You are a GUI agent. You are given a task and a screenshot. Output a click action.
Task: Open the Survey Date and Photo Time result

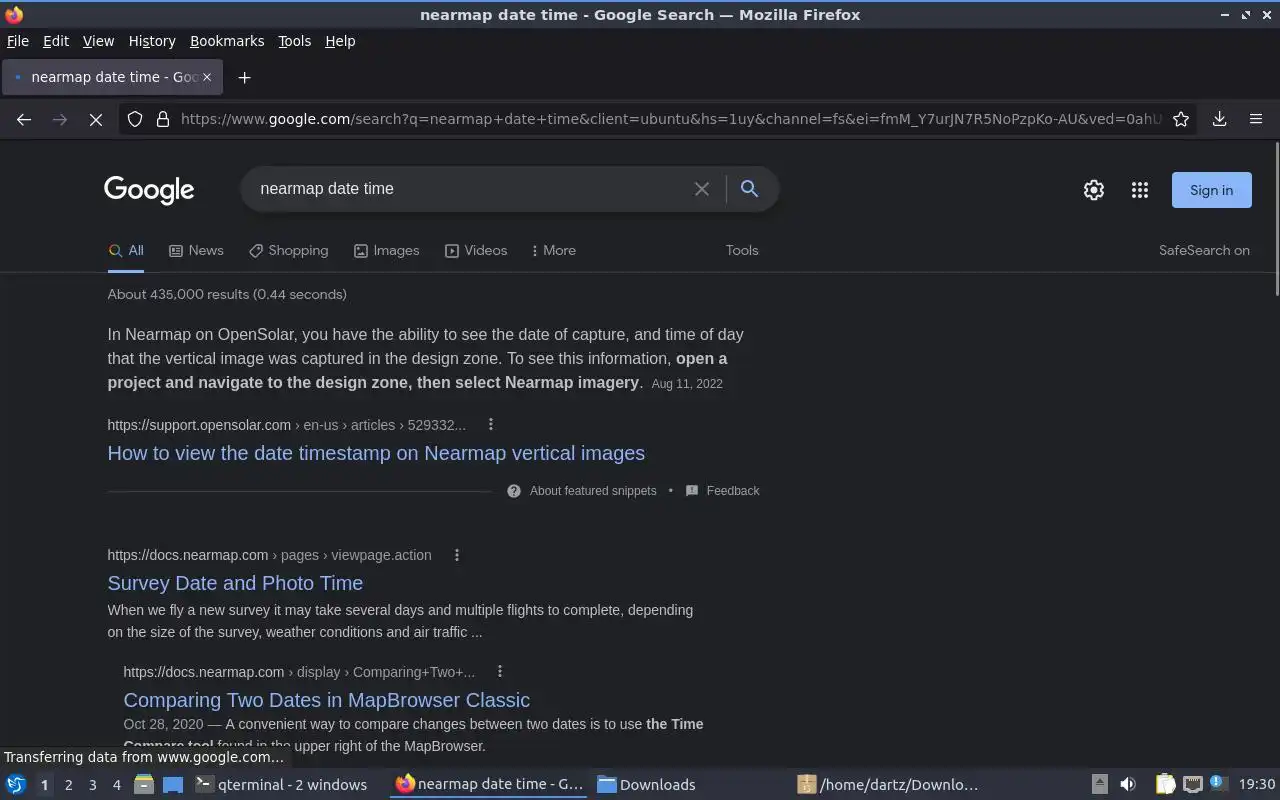point(235,583)
